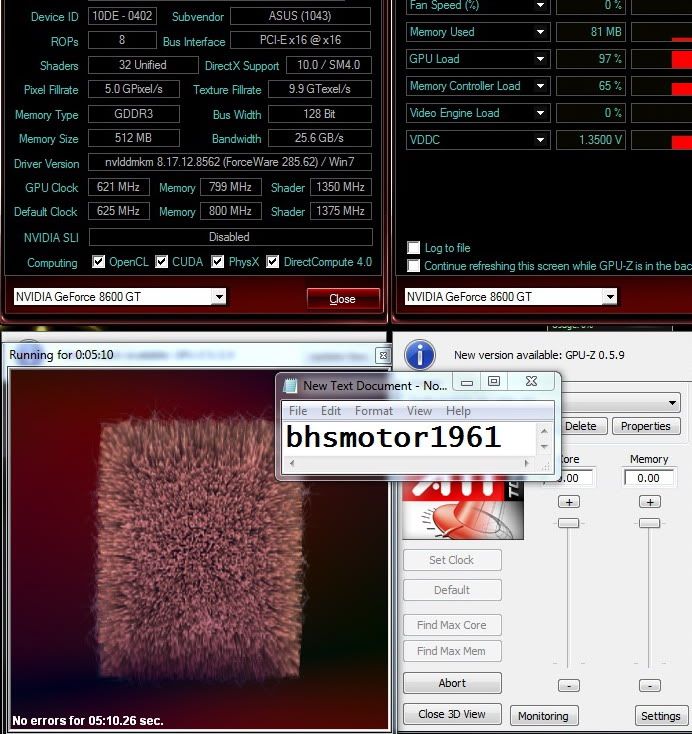Click Delete profile button

581,426
